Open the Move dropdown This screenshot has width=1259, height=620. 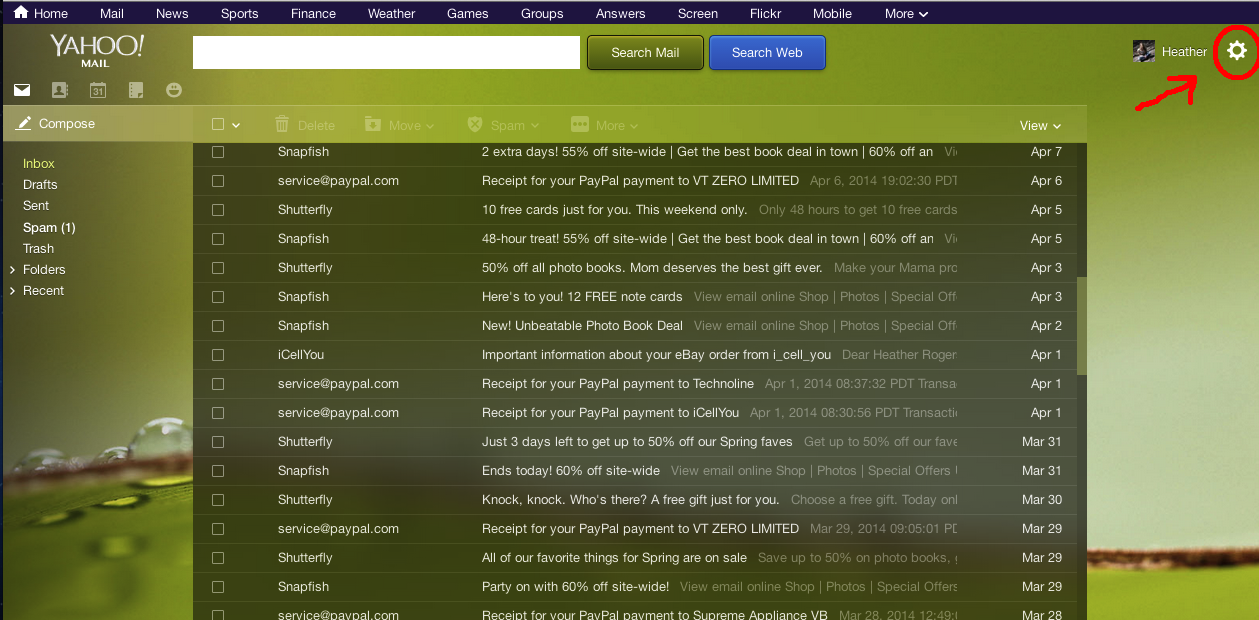[x=399, y=125]
